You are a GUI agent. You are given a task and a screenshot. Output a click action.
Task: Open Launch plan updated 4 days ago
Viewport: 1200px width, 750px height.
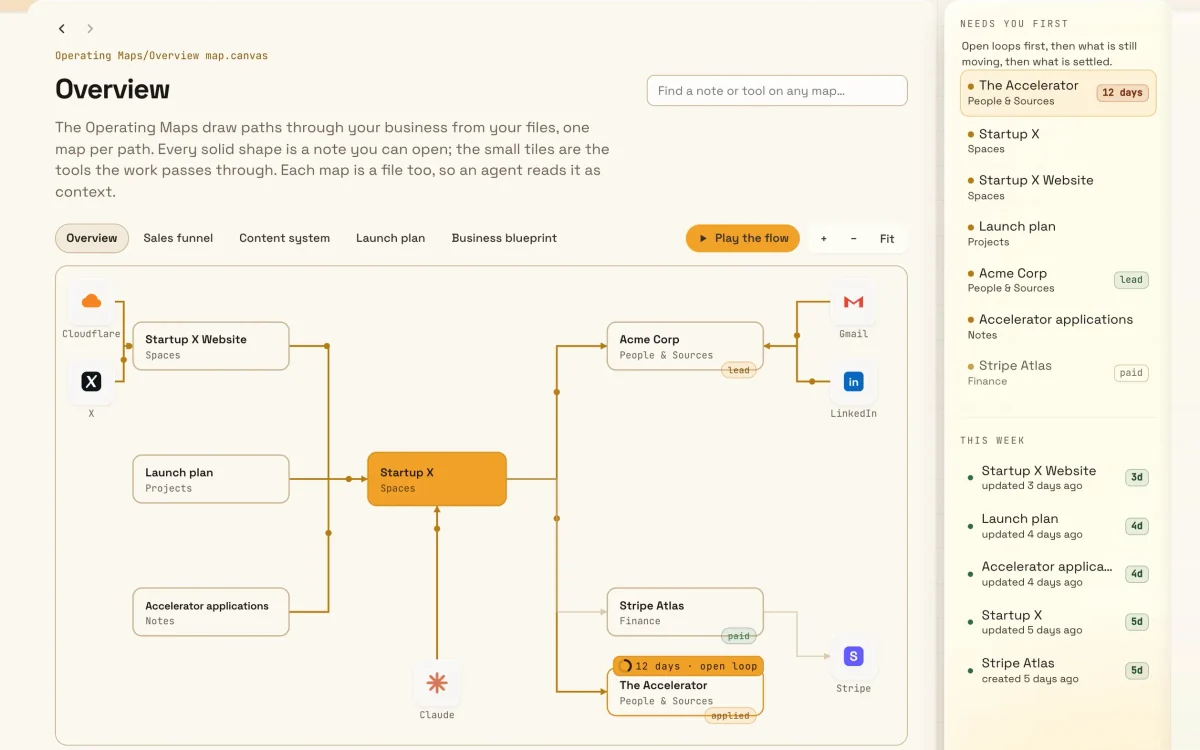(1058, 526)
